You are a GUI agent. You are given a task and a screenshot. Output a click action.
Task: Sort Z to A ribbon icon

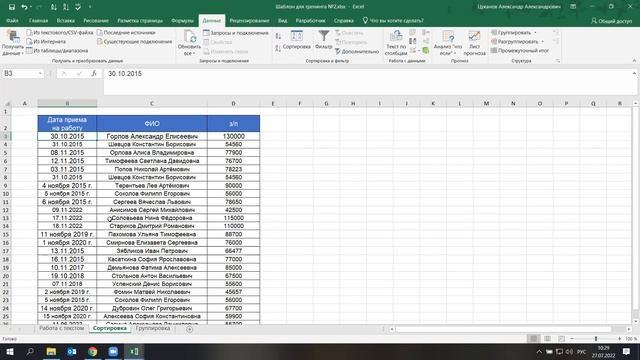tap(278, 48)
